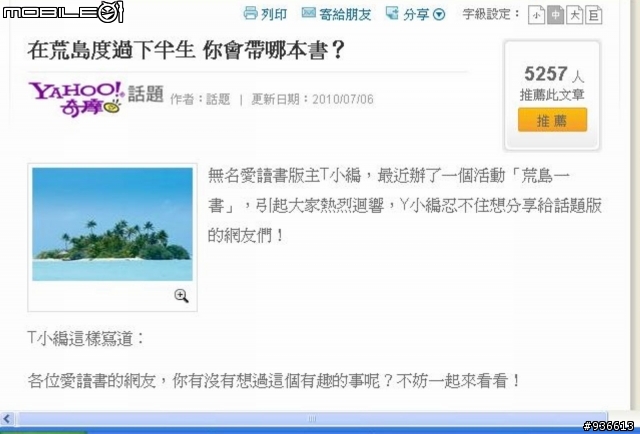Screen dimensions: 640x434
Task: Click the printer icon beside 列印
Action: point(251,13)
